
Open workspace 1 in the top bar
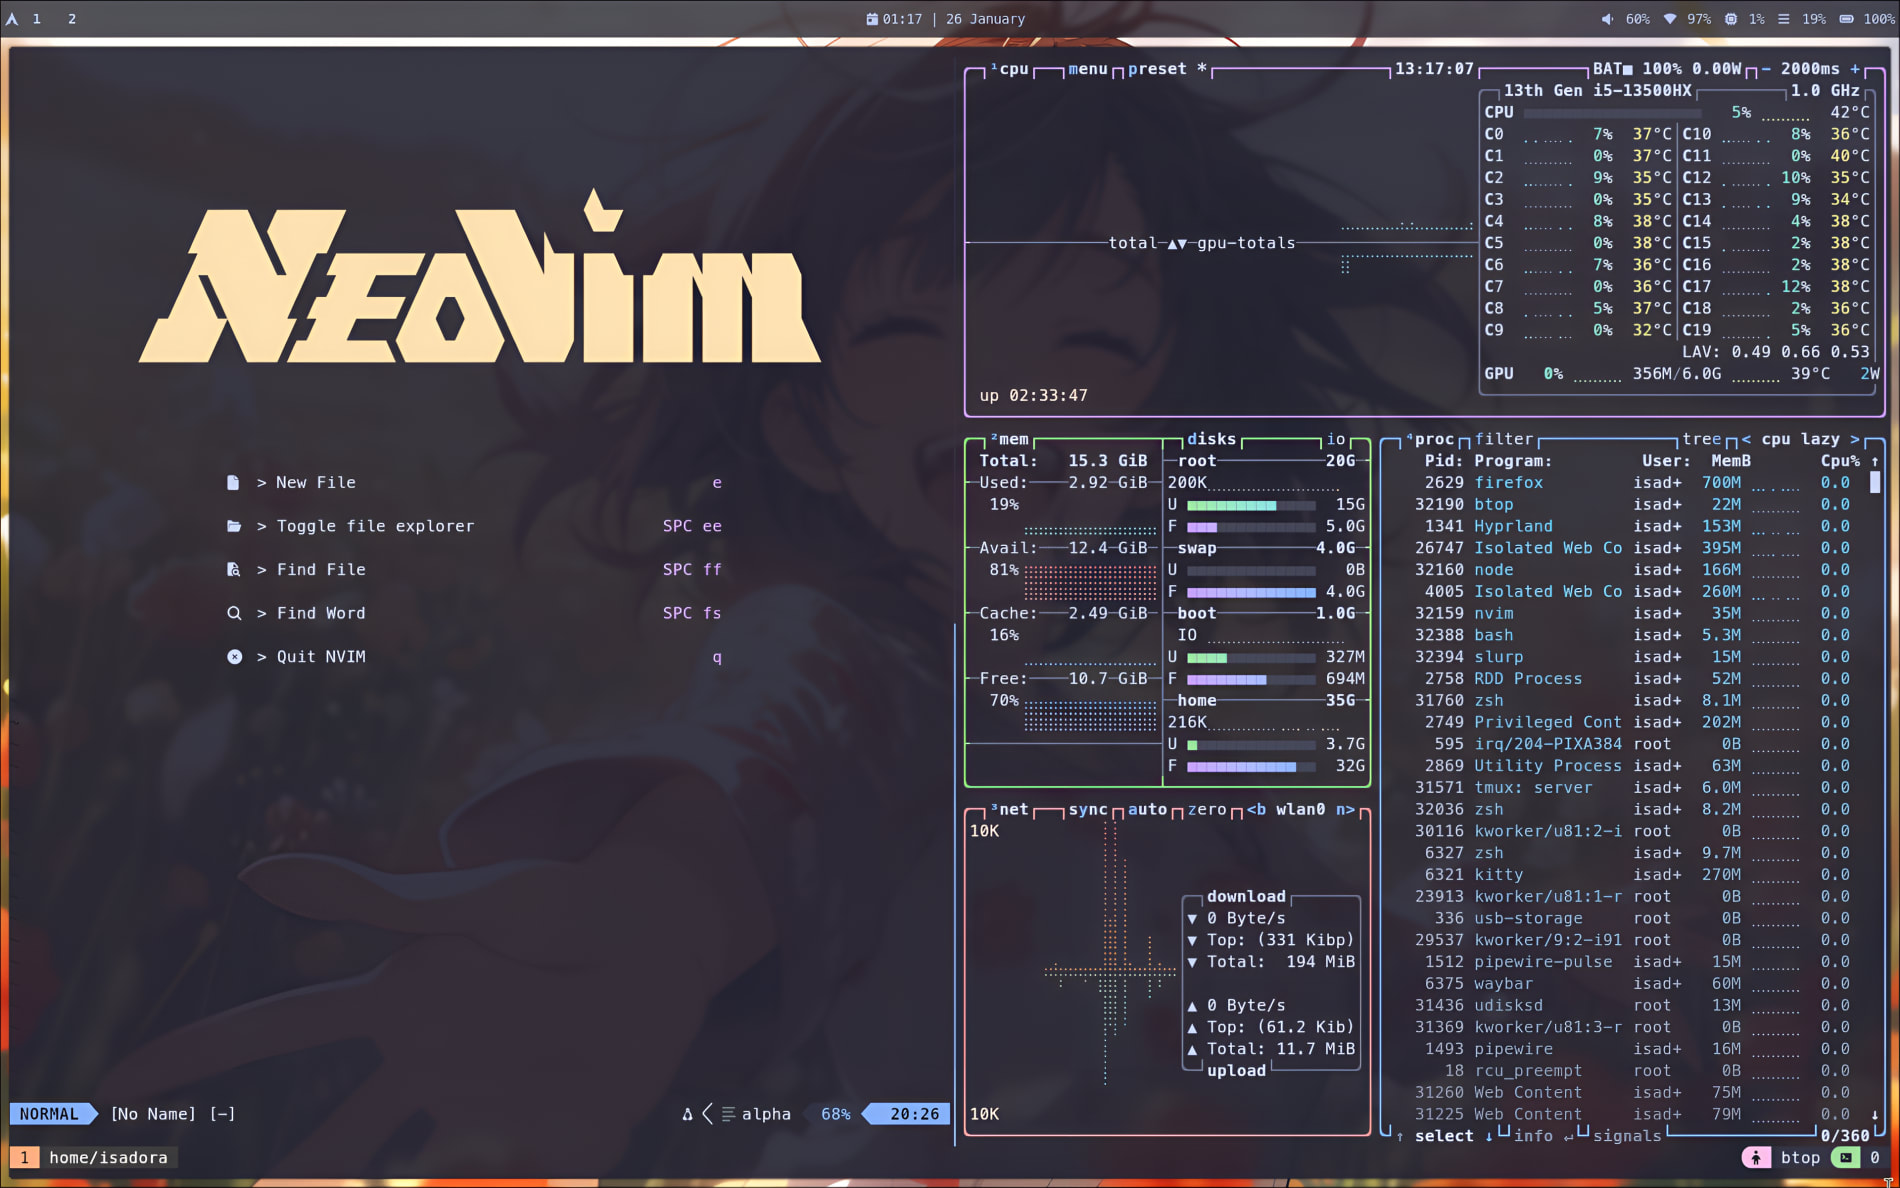pos(37,19)
